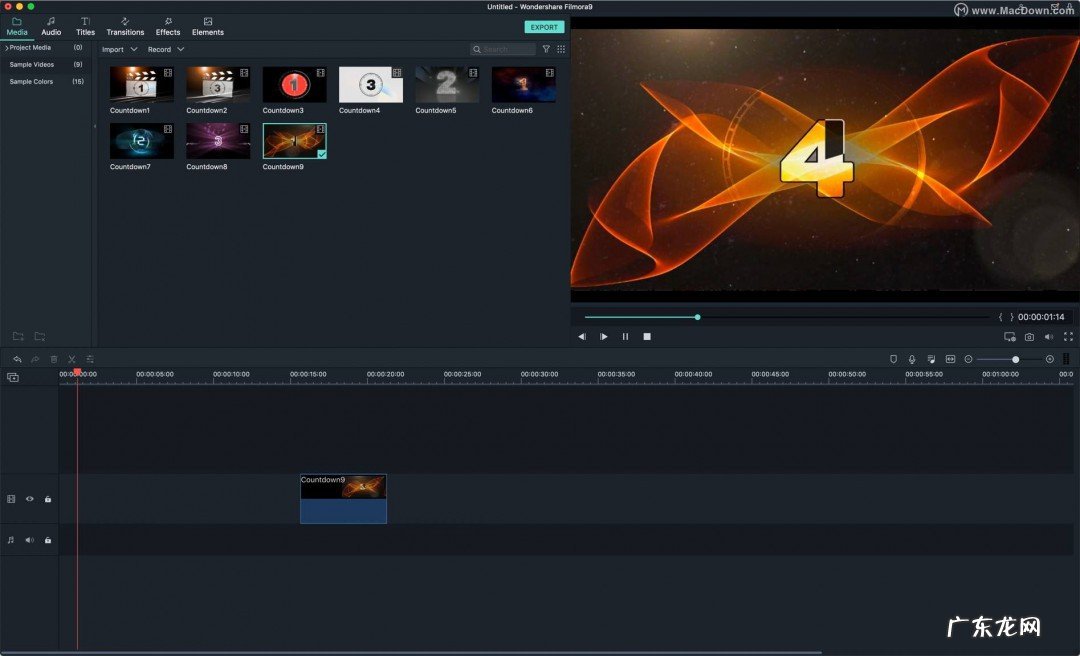Toggle the lock on the video track
Screen dimensions: 1080x656
tap(47, 499)
